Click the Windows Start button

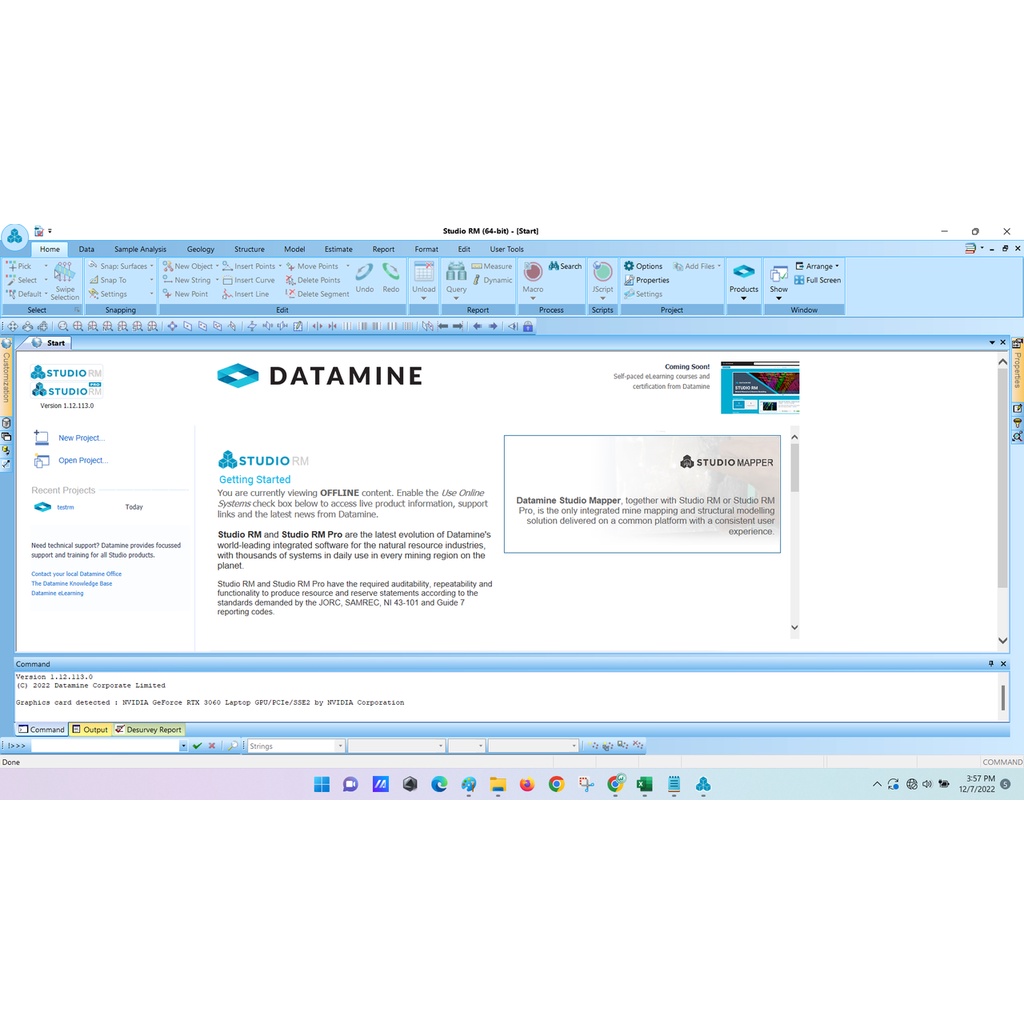pyautogui.click(x=321, y=784)
